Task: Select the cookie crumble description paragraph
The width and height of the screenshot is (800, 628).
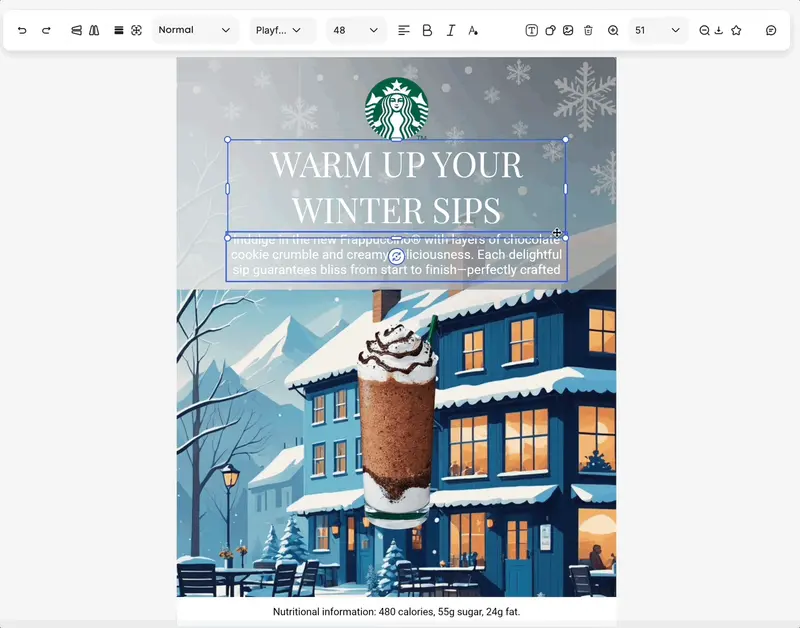Action: 396,255
